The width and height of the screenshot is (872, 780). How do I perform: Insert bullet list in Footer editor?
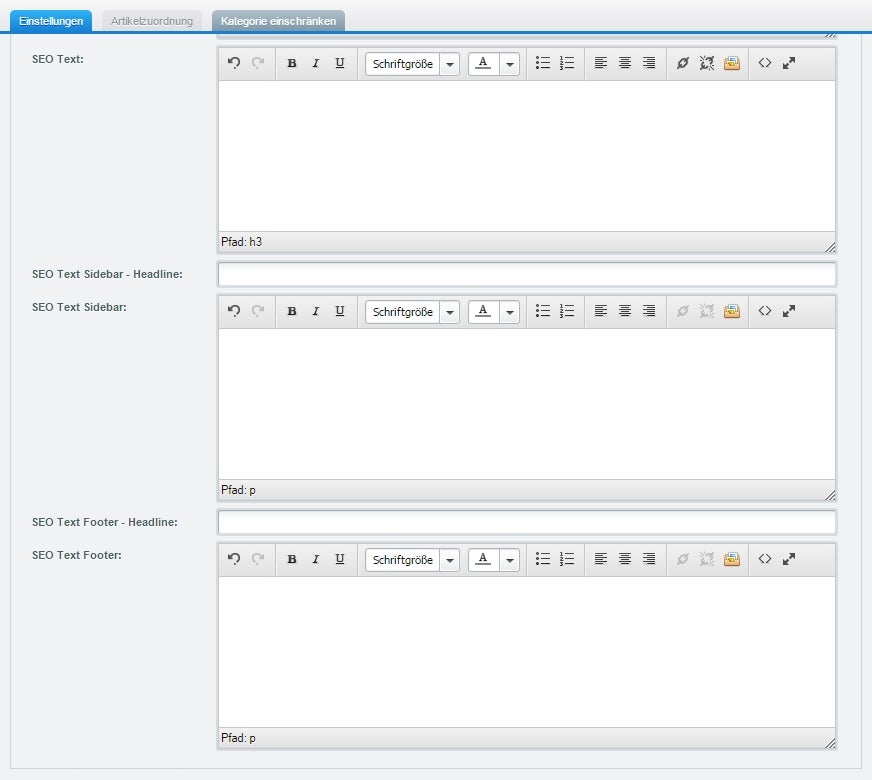pos(543,559)
